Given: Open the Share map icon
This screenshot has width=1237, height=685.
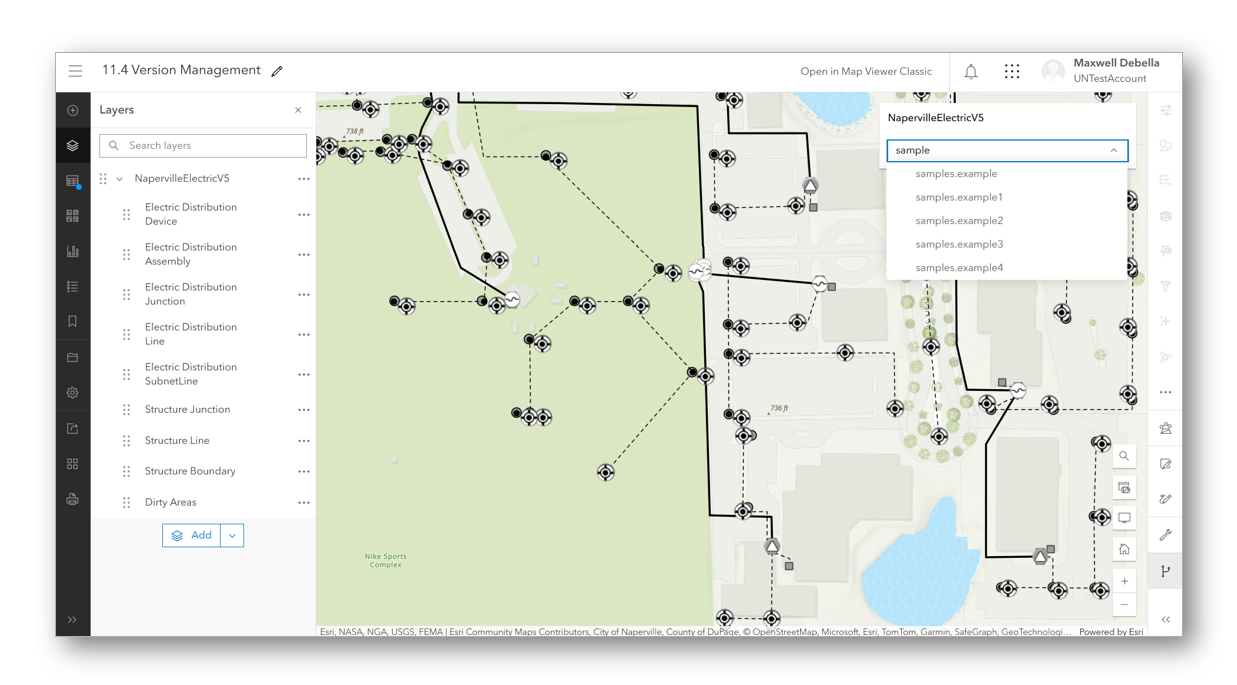Looking at the screenshot, I should tap(73, 429).
